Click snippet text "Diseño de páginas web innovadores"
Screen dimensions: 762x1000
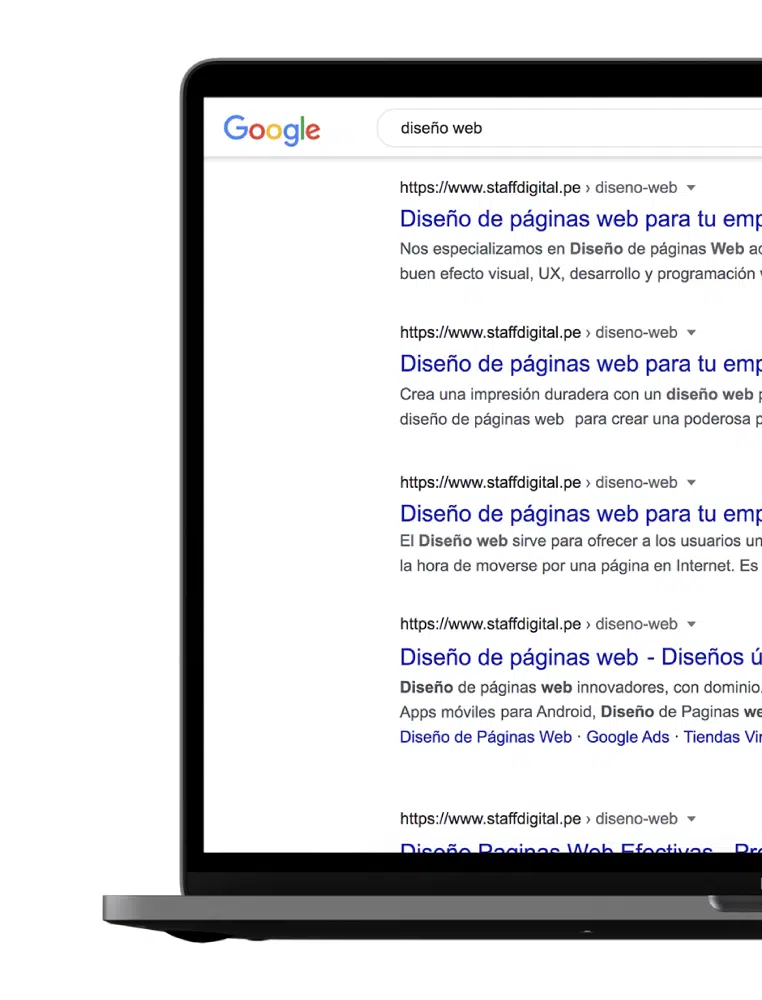click(533, 688)
